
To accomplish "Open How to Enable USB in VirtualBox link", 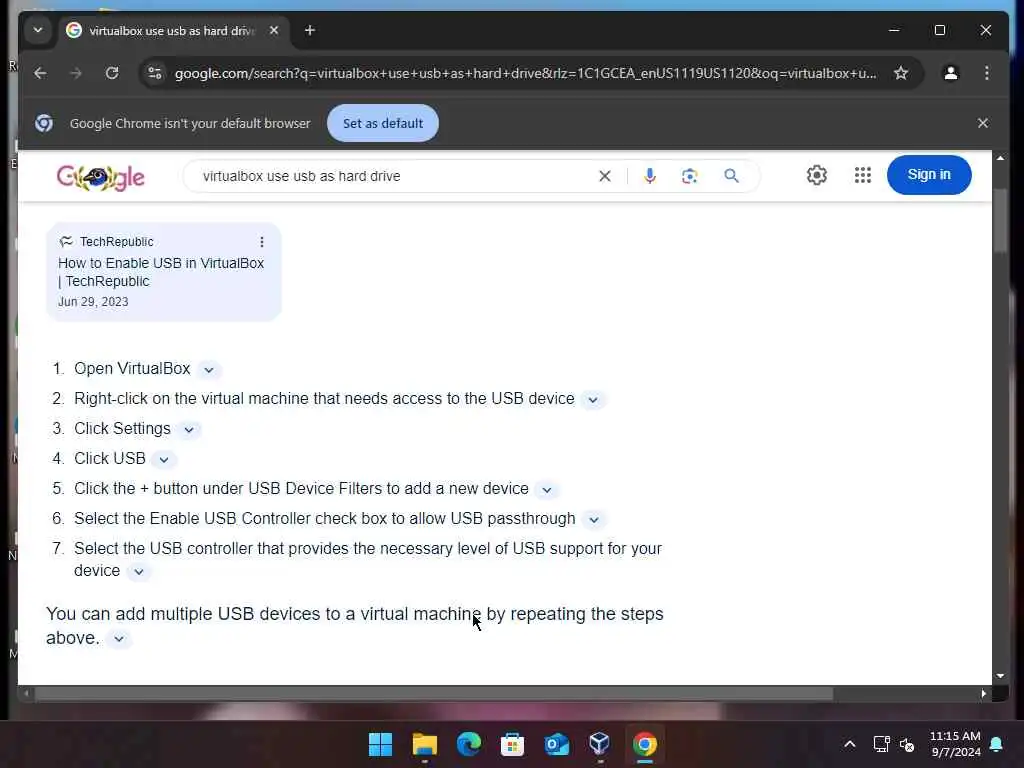I will (161, 272).
